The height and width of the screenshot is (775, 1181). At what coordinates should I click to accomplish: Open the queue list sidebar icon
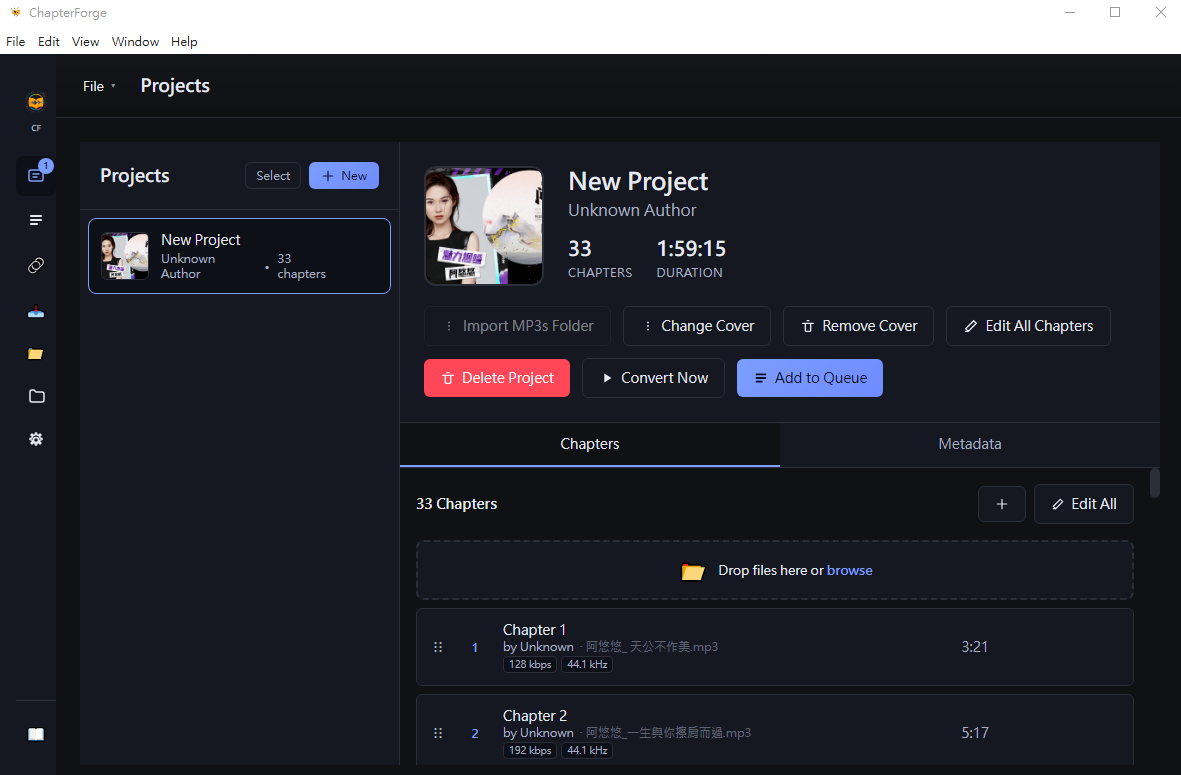pyautogui.click(x=35, y=220)
